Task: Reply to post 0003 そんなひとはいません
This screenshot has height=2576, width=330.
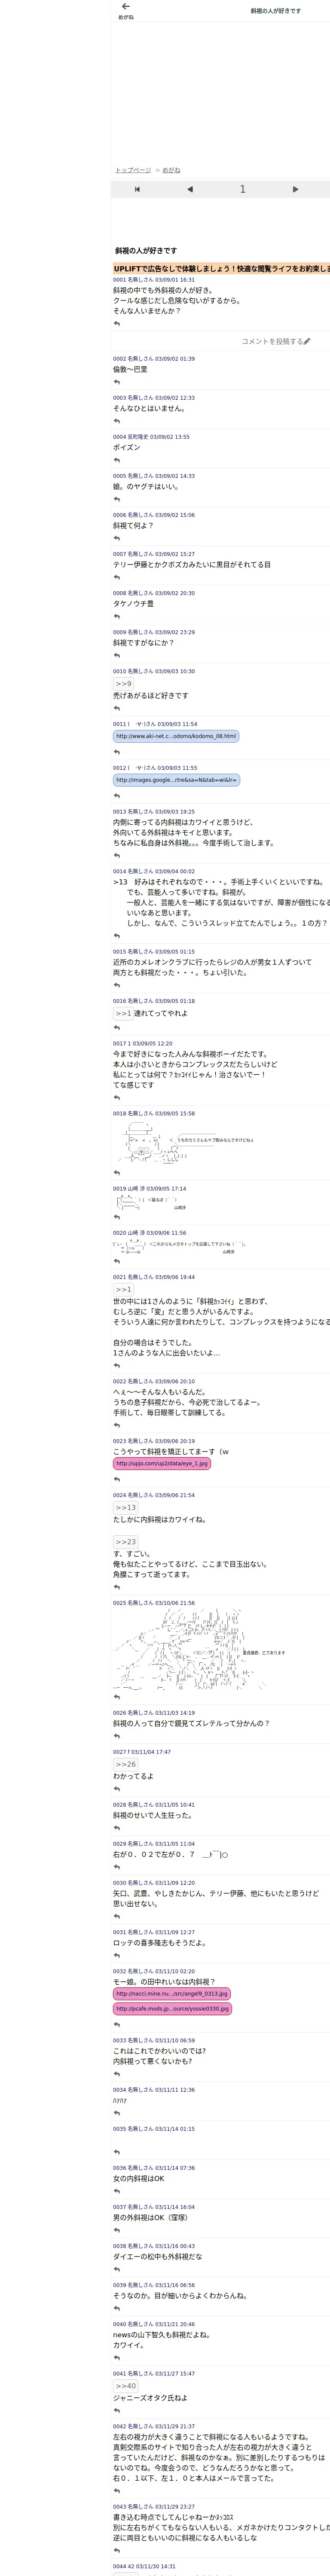Action: tap(117, 421)
